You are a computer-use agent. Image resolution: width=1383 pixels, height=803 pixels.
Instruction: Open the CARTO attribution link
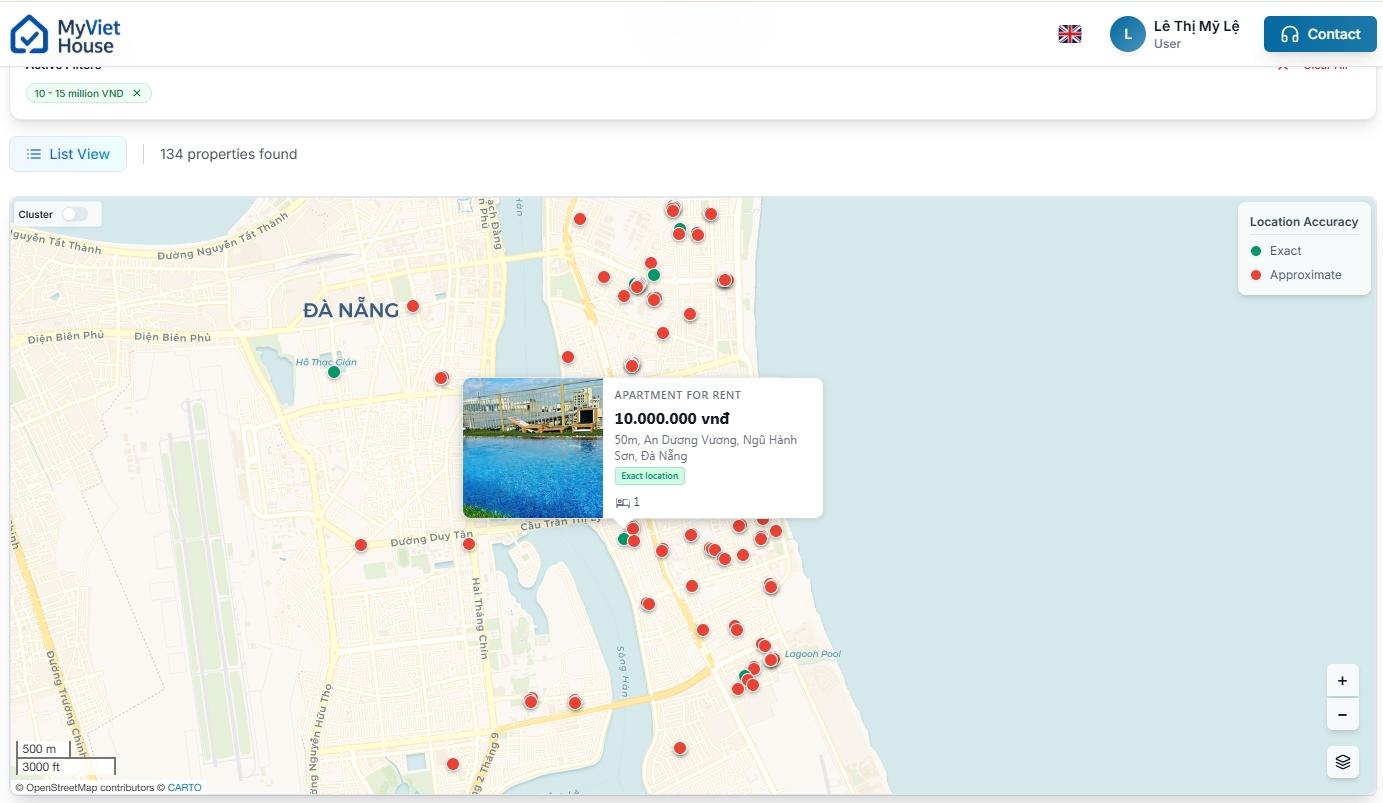(x=184, y=788)
